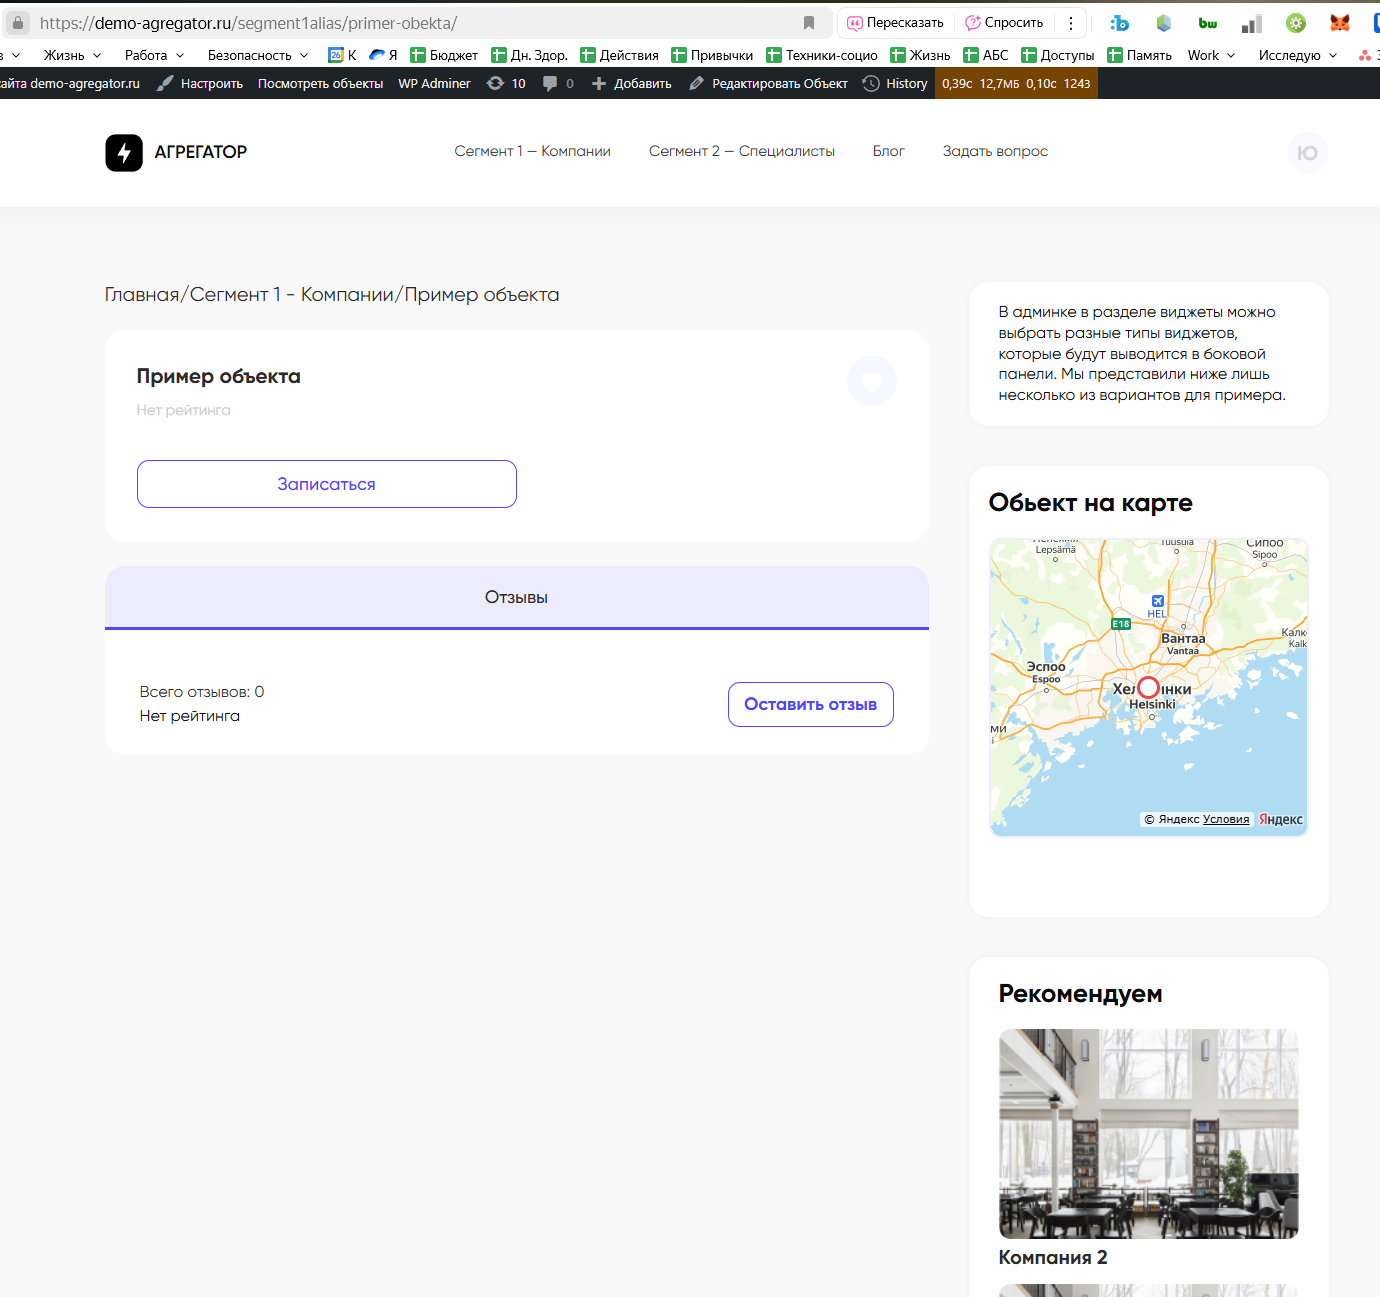Open the green bw extension icon
1380x1297 pixels.
[x=1208, y=23]
